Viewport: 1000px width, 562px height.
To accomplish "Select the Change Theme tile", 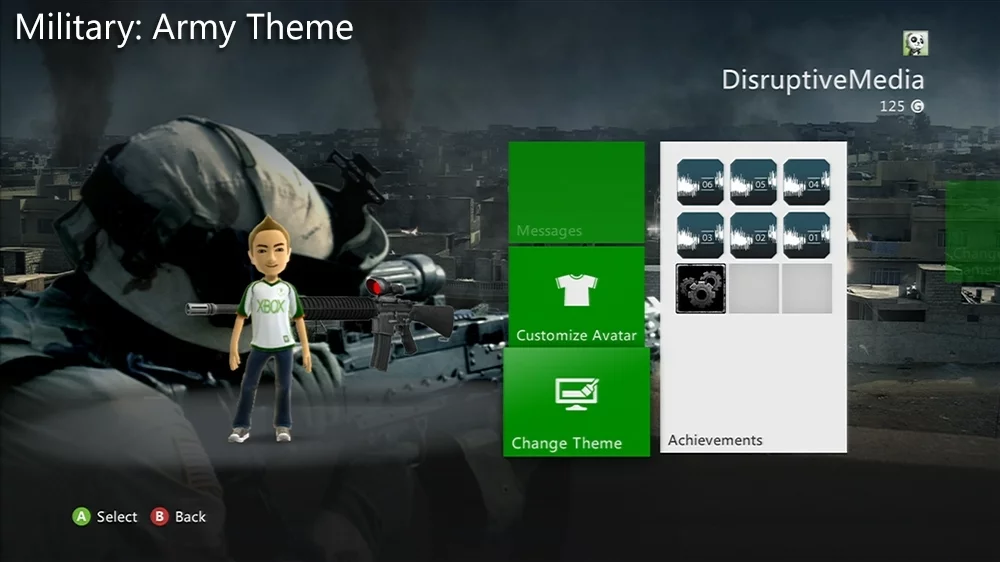I will tap(577, 402).
